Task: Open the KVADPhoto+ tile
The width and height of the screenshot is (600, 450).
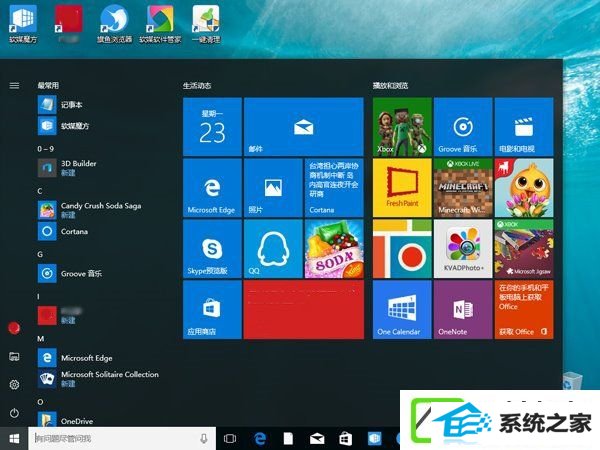Action: [x=463, y=249]
